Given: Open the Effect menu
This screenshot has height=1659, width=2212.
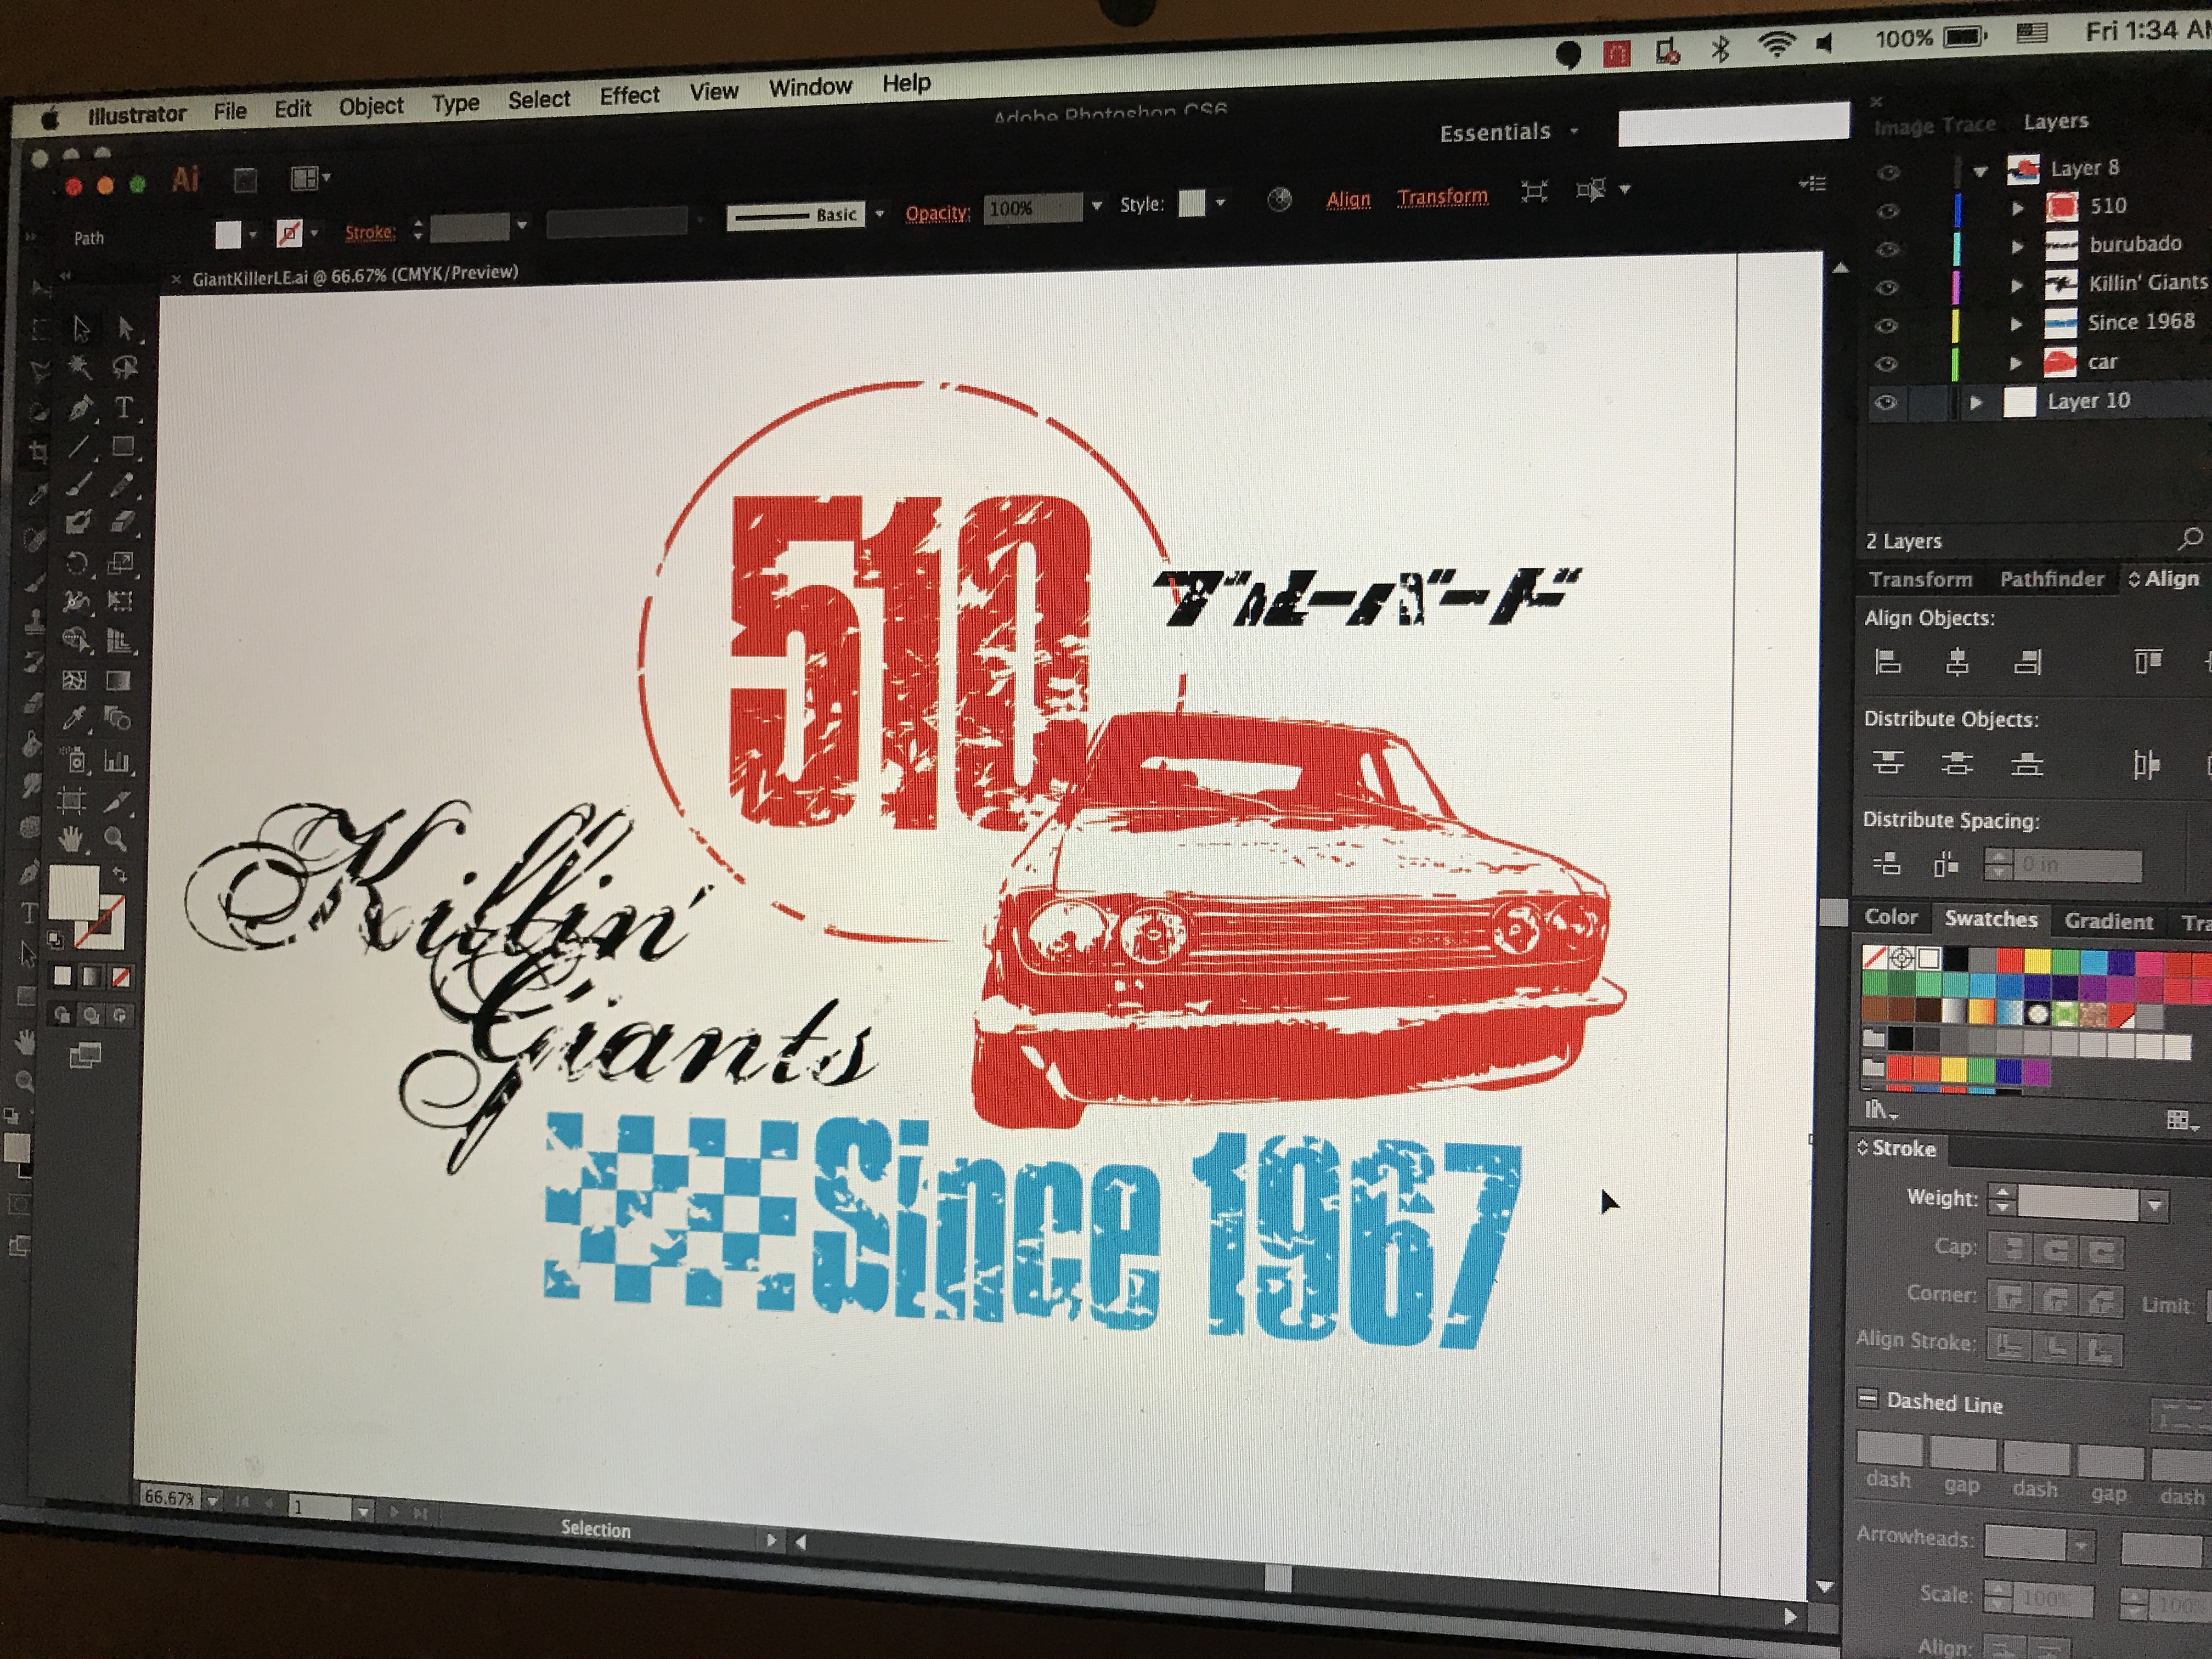Looking at the screenshot, I should [630, 96].
